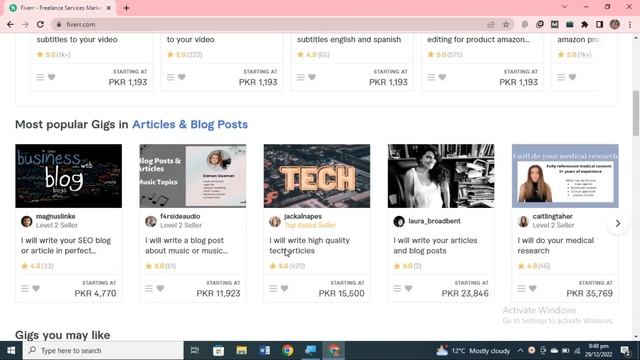This screenshot has width=640, height=360.
Task: Open 'I will write high quality tech articles' gig
Action: [x=309, y=245]
